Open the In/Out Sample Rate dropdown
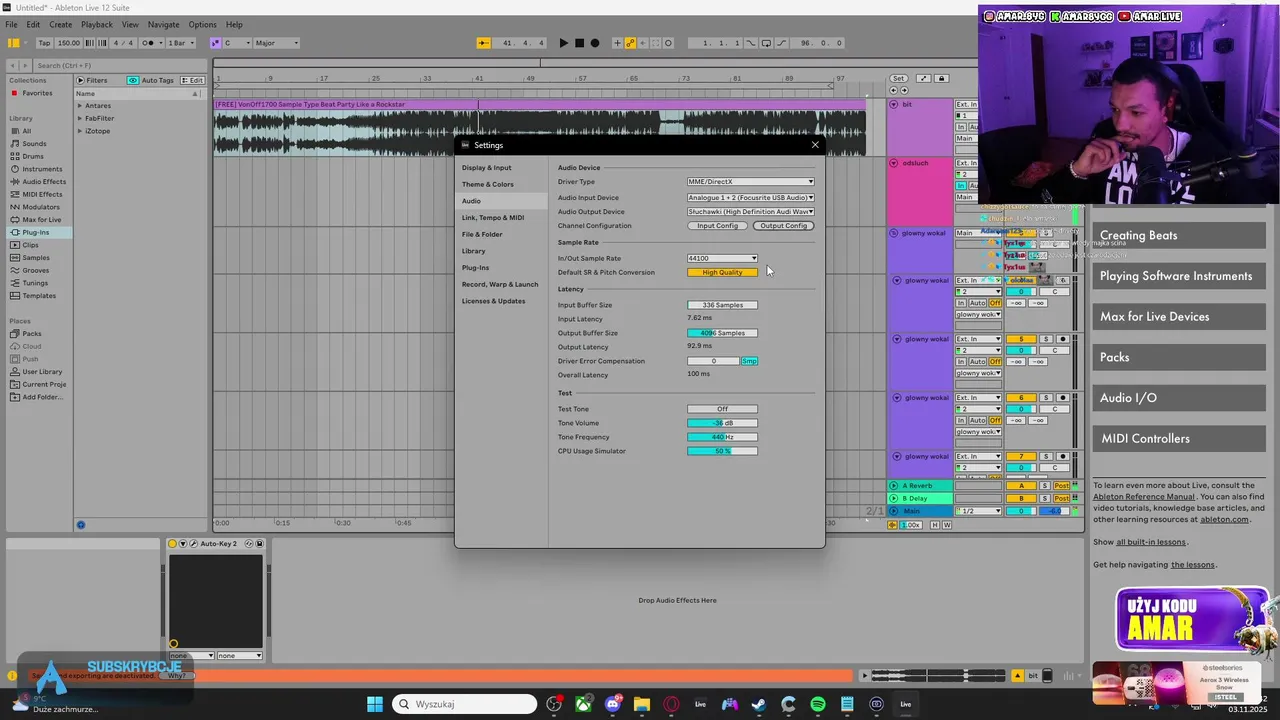Screen dimensions: 1280x720 [x=722, y=258]
